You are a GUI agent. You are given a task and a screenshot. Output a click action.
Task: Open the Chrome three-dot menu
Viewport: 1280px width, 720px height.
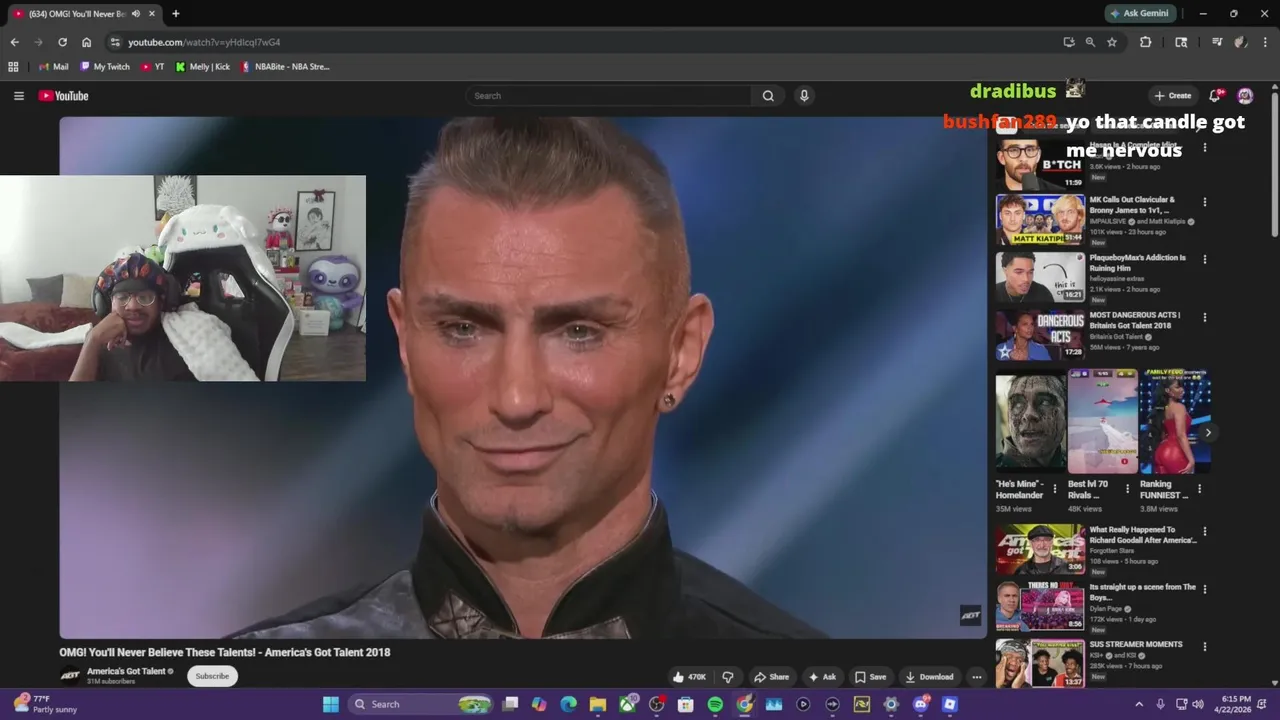pyautogui.click(x=1265, y=42)
